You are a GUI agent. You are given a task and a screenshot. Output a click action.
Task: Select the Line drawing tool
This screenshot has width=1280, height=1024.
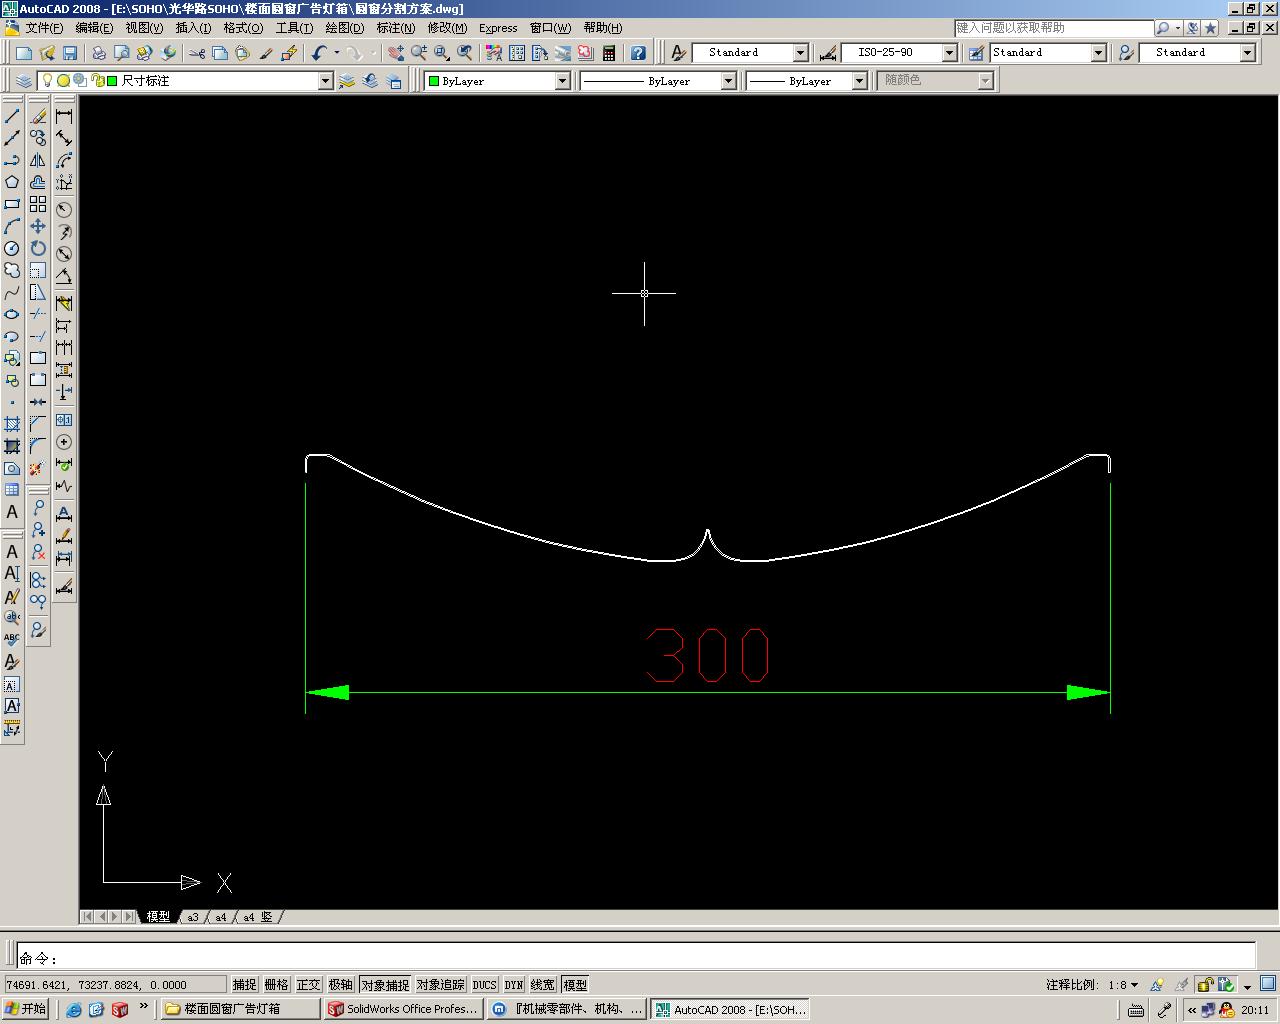click(12, 116)
